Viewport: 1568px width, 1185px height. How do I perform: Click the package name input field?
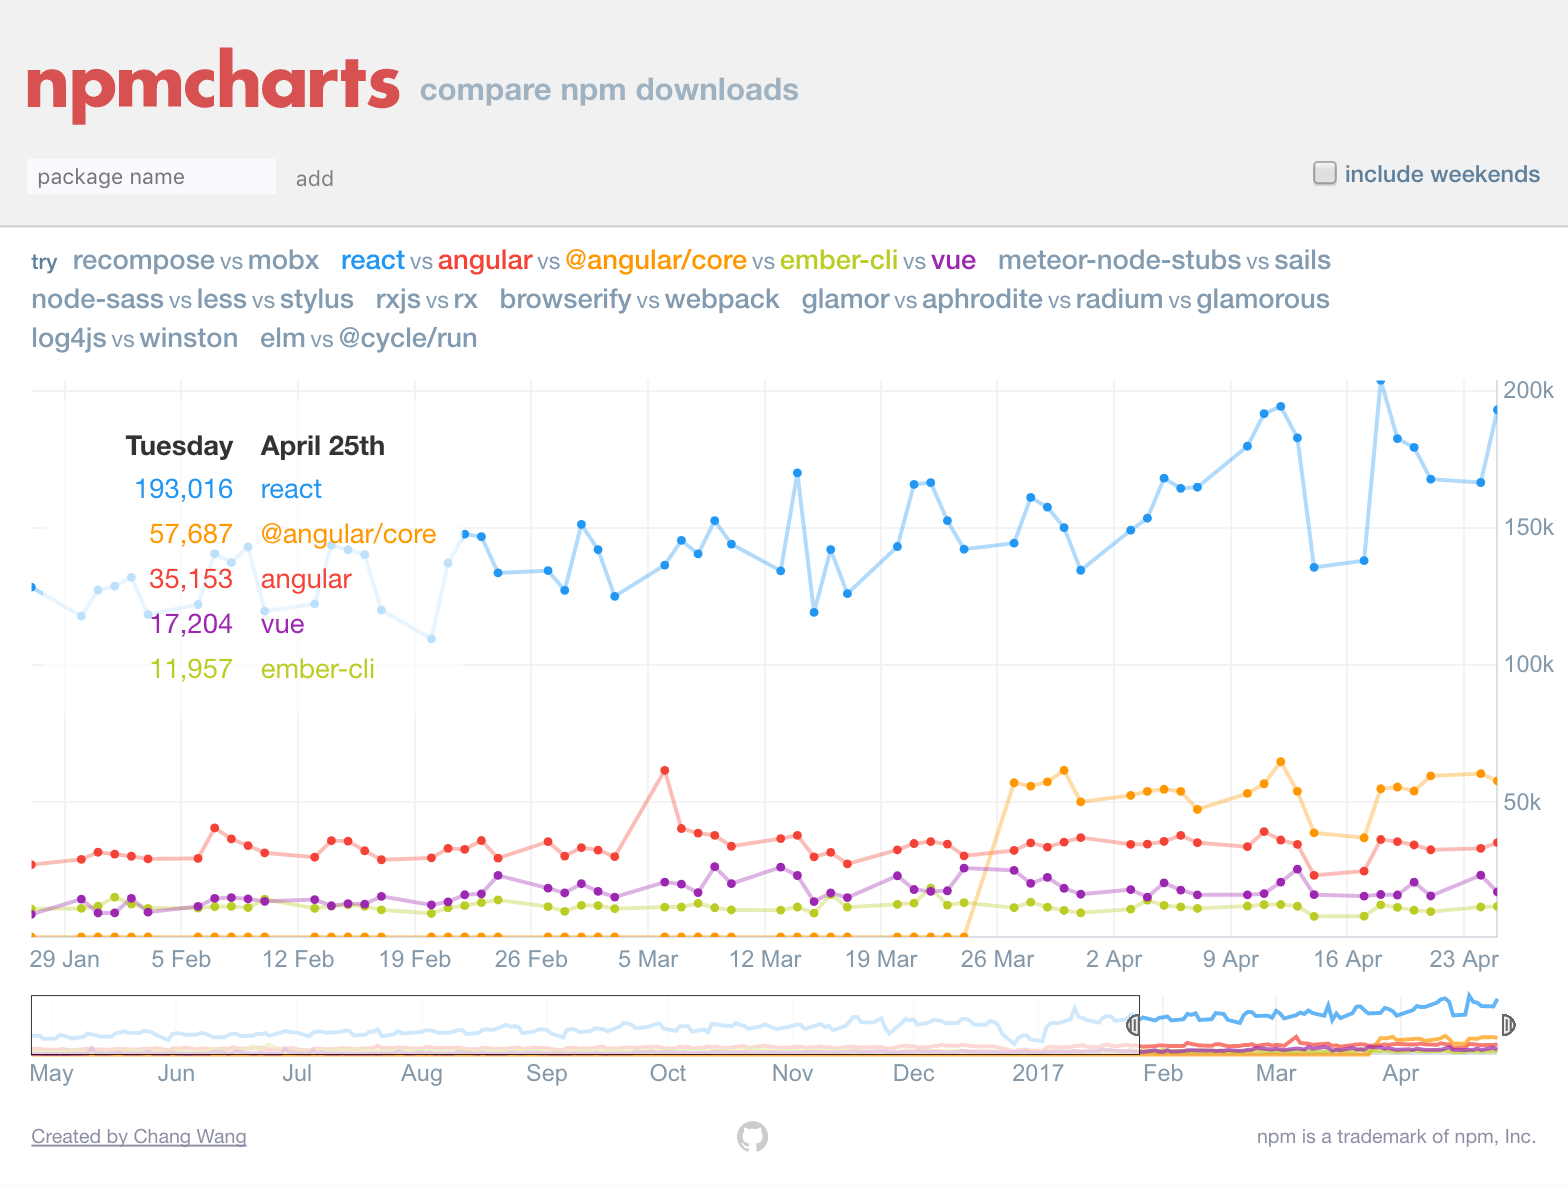click(x=152, y=177)
